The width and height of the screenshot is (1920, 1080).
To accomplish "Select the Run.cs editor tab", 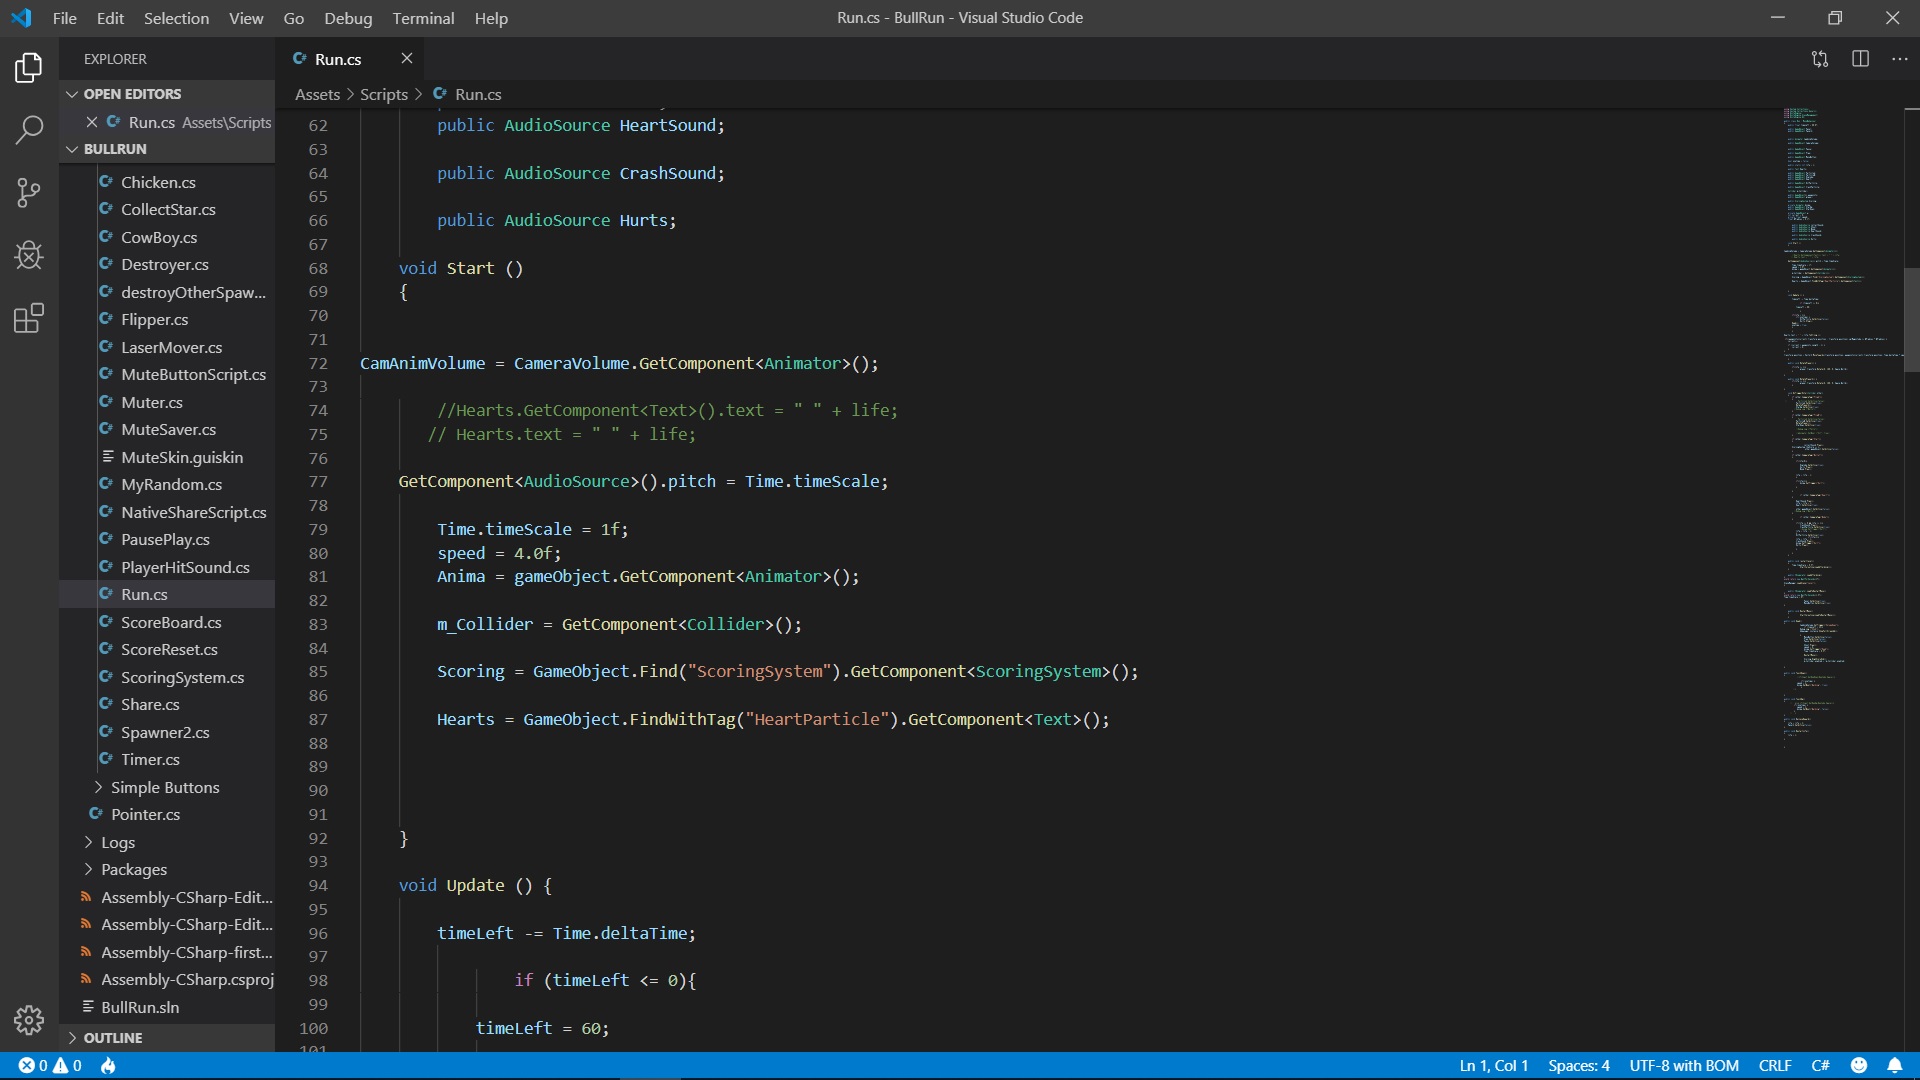I will pos(338,59).
